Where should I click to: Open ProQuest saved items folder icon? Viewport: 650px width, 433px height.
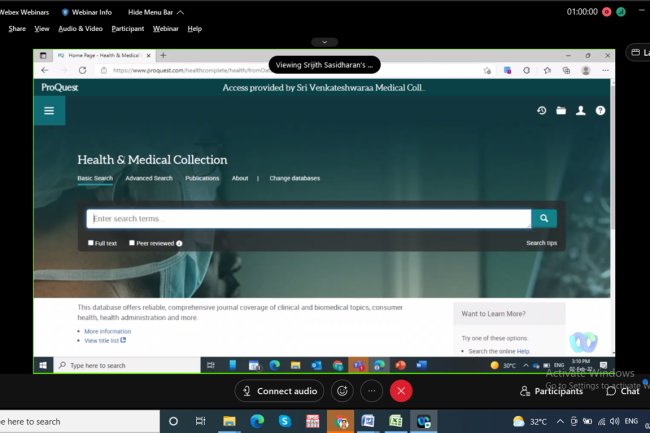(x=561, y=110)
